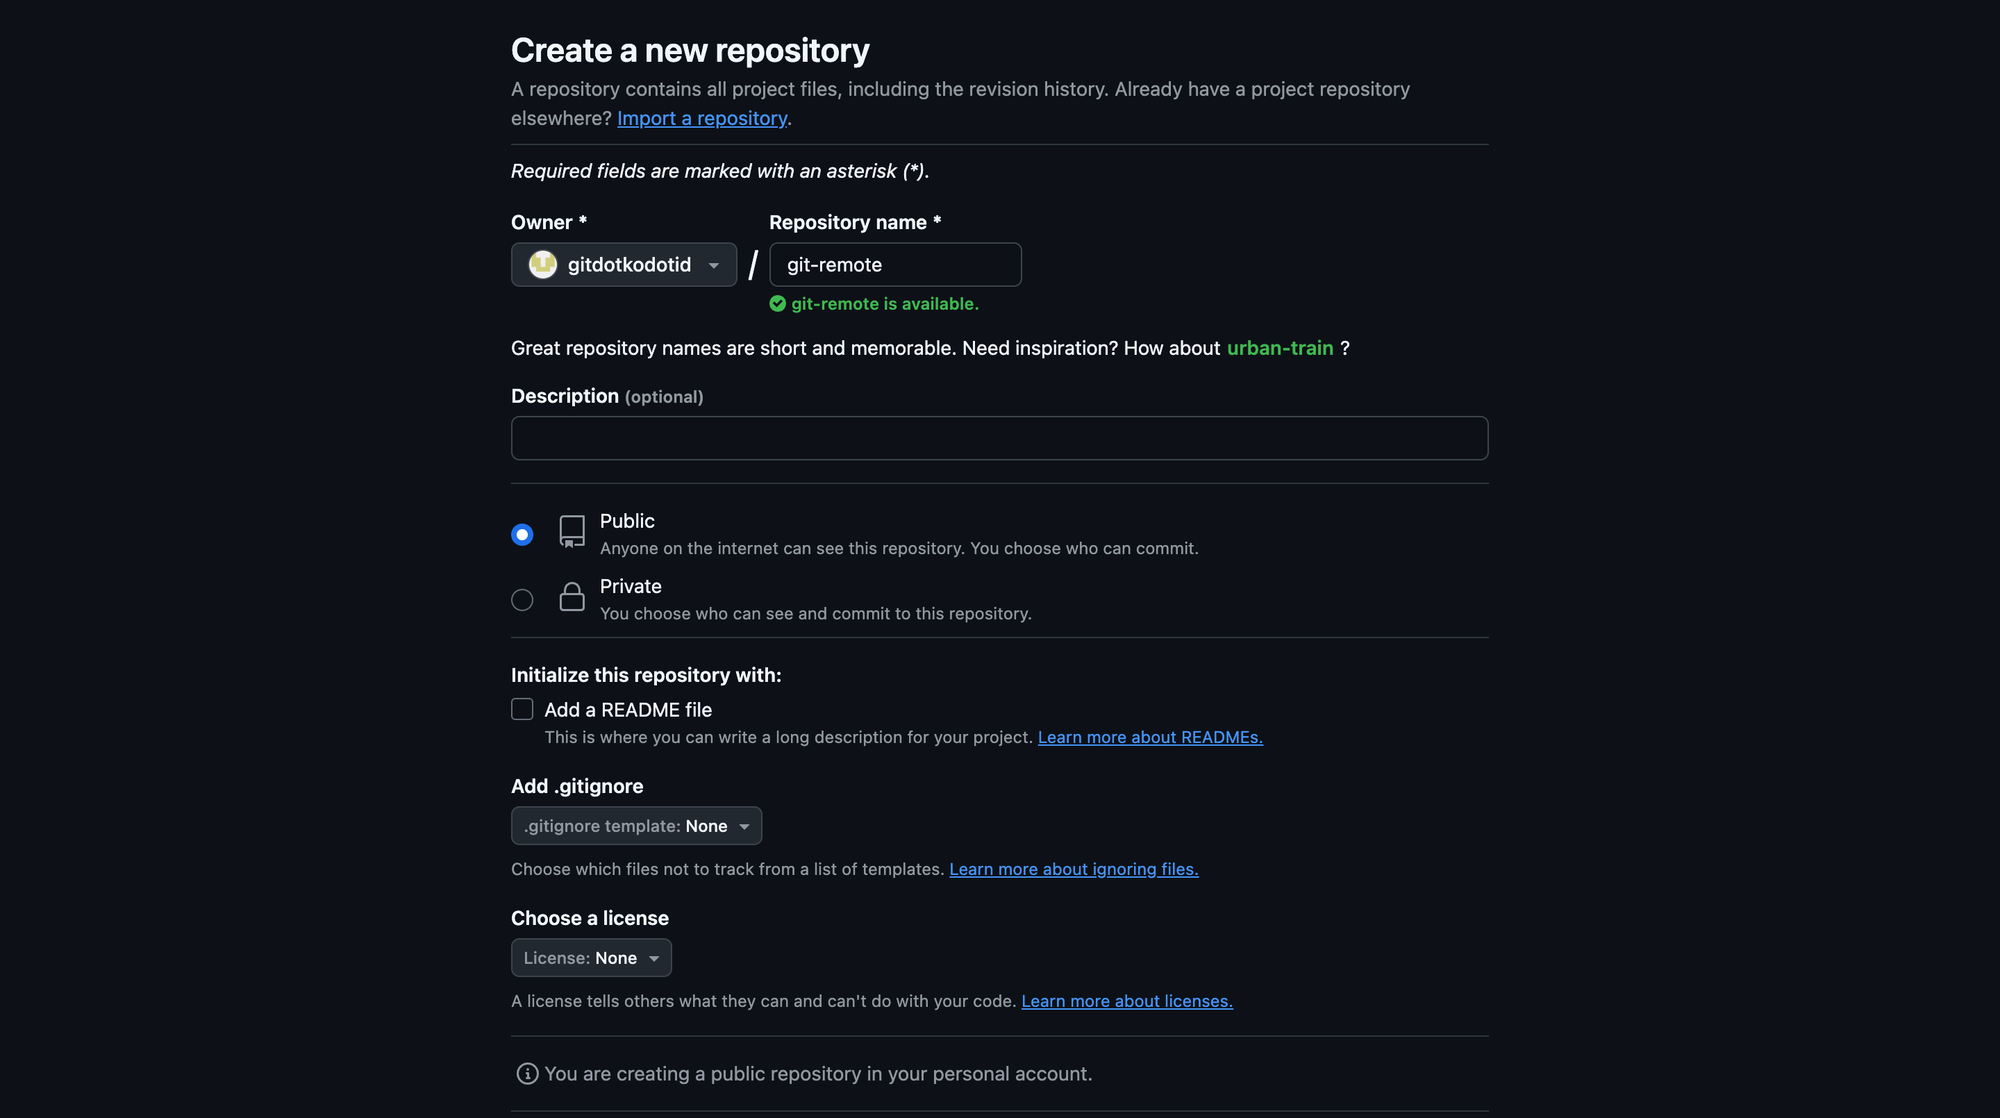2000x1118 pixels.
Task: Expand the .gitignore template dropdown
Action: pos(636,826)
